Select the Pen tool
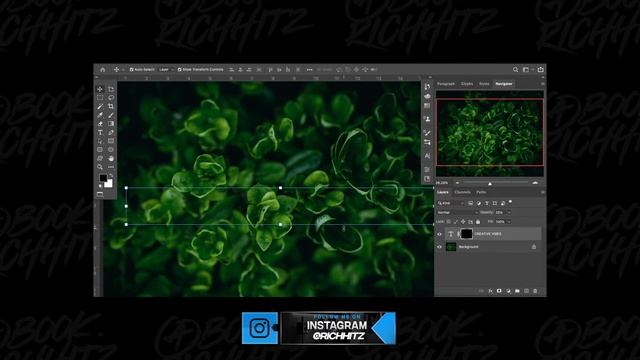Screen dimensions: 640x360 tap(111, 133)
